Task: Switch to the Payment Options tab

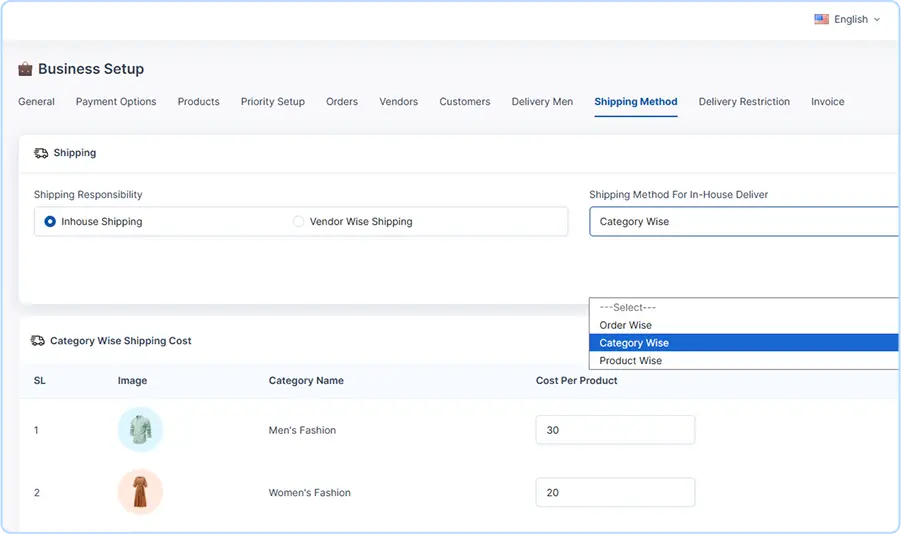Action: click(116, 102)
